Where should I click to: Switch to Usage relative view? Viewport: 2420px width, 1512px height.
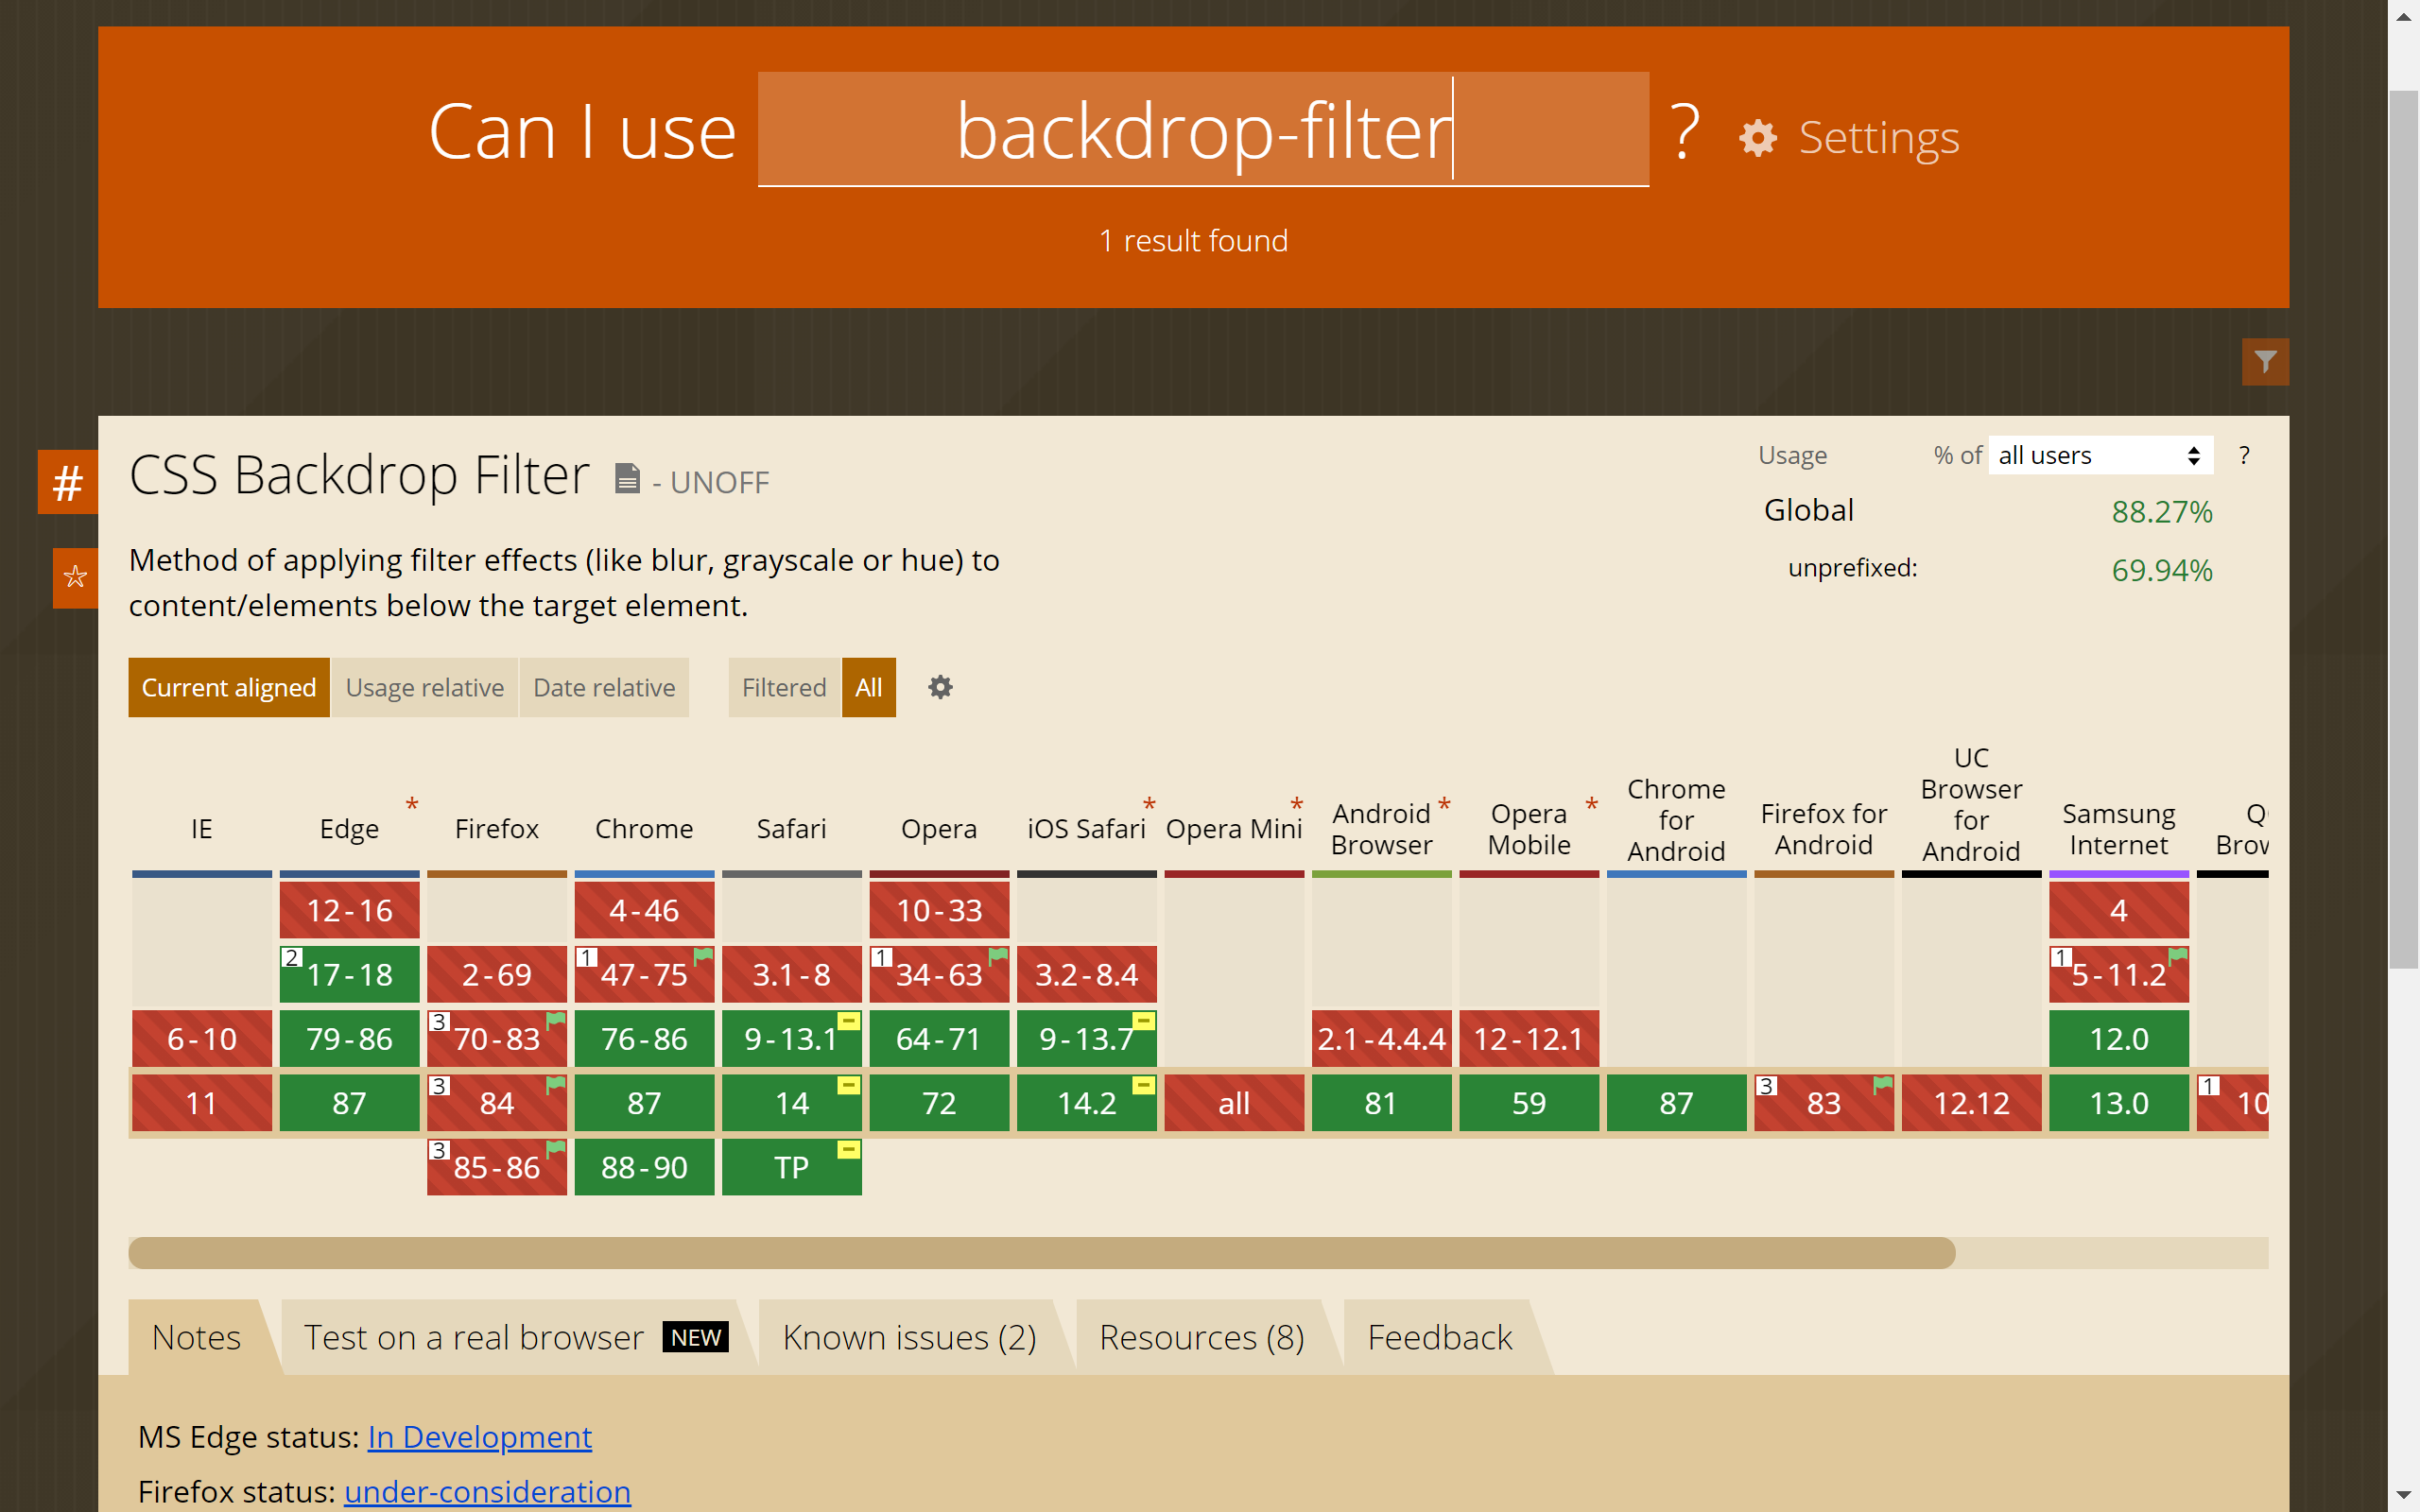pyautogui.click(x=425, y=687)
